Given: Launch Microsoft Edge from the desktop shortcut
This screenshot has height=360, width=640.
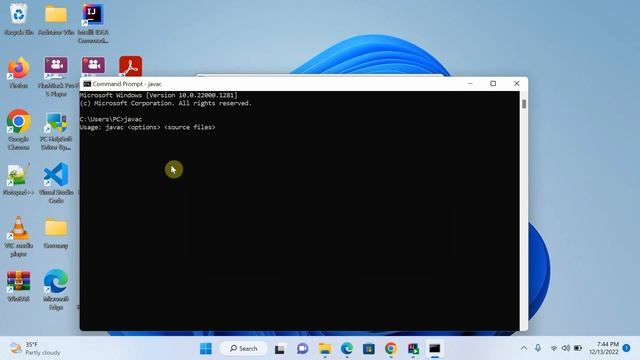Looking at the screenshot, I should 56,290.
